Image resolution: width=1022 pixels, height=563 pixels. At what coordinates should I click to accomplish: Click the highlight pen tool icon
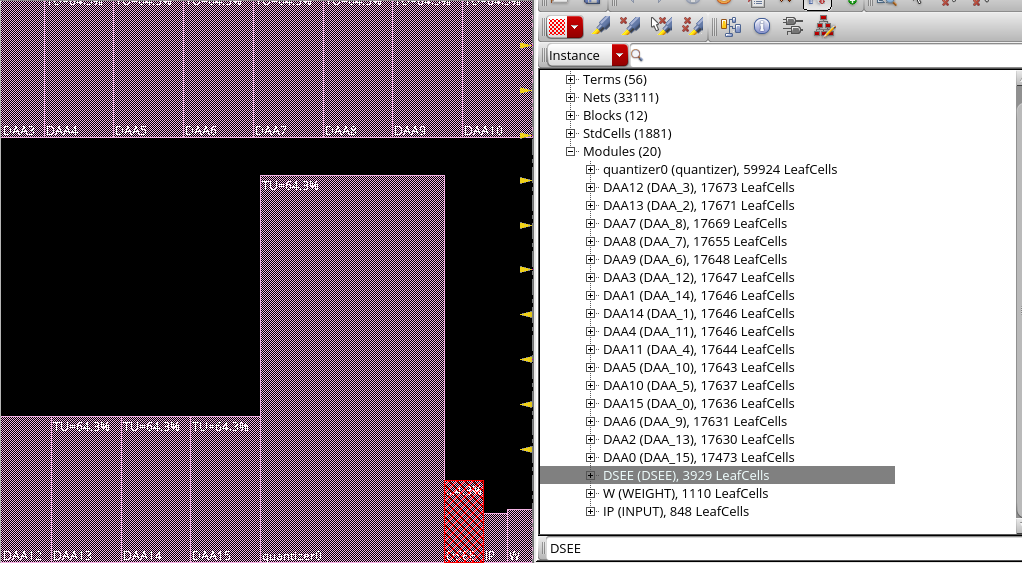(x=602, y=26)
